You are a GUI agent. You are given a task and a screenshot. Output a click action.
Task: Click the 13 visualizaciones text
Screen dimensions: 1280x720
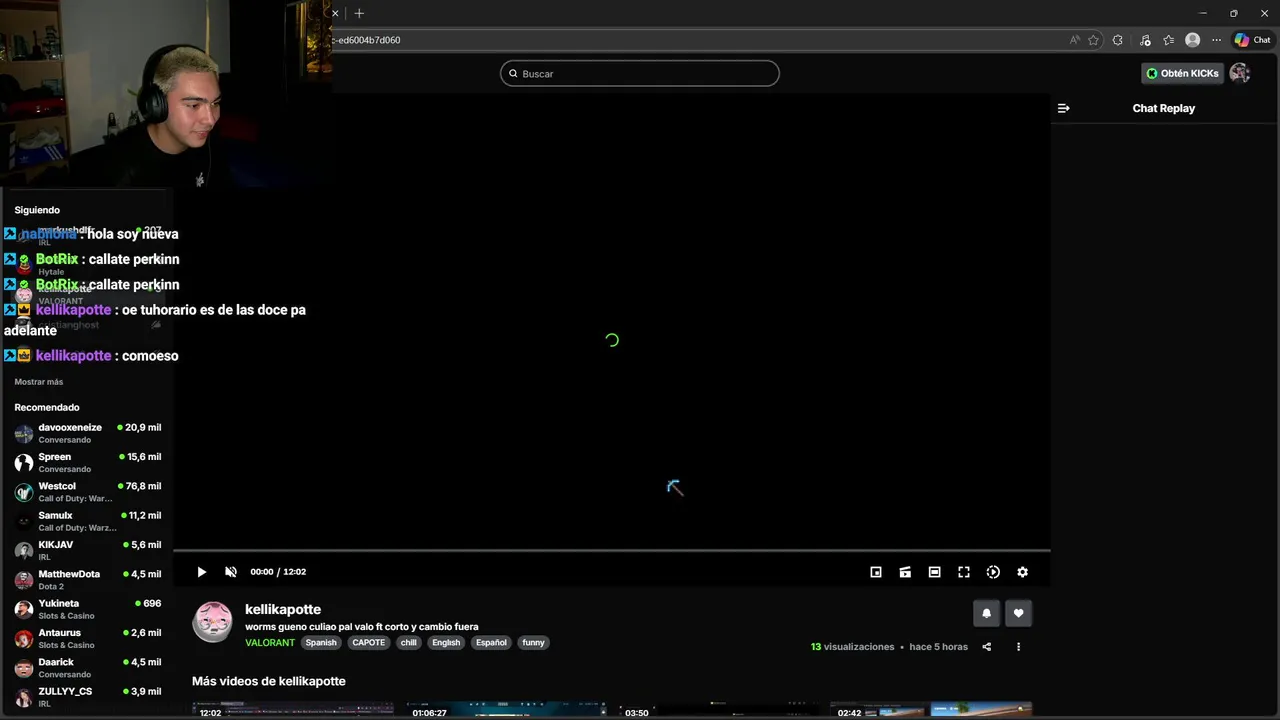(x=852, y=647)
